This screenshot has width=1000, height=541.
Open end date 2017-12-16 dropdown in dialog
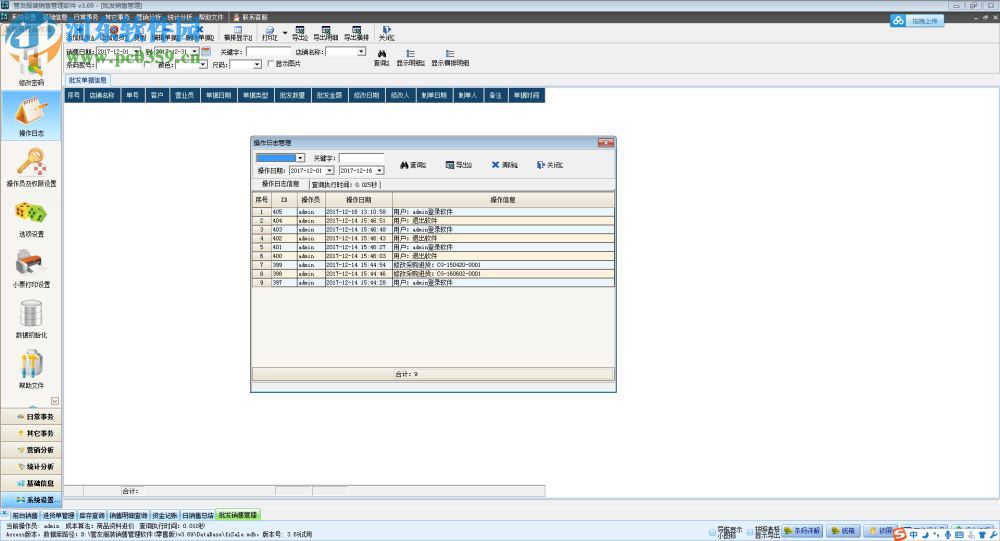[379, 170]
